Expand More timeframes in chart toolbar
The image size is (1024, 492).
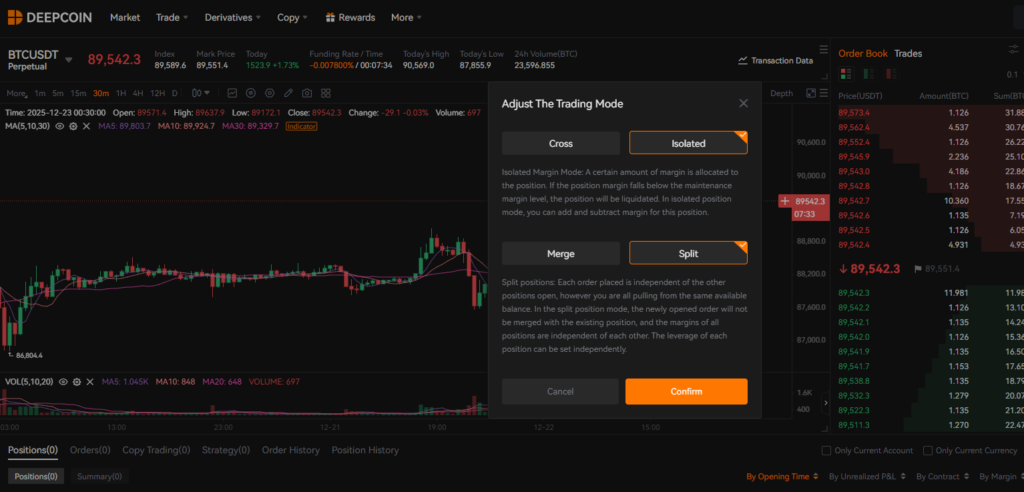tap(18, 93)
